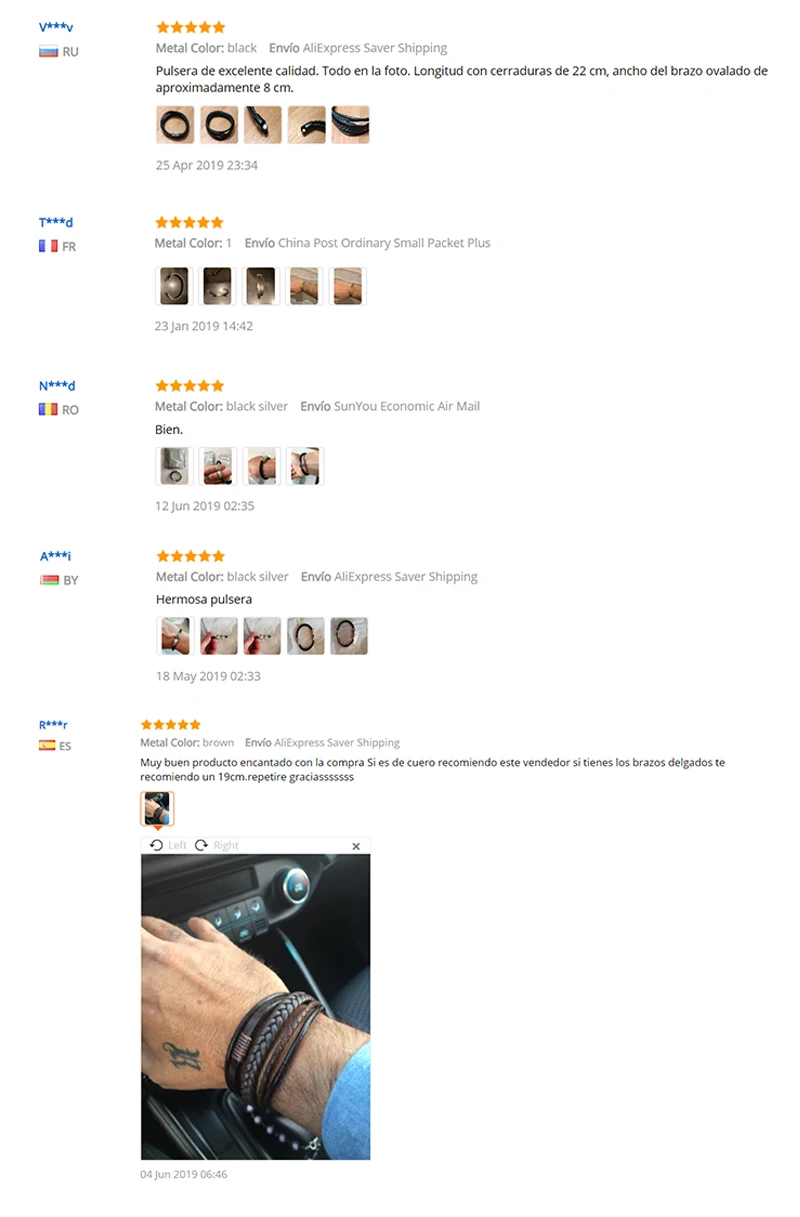800x1217 pixels.
Task: Rotate the expanded photo left
Action: [x=168, y=845]
